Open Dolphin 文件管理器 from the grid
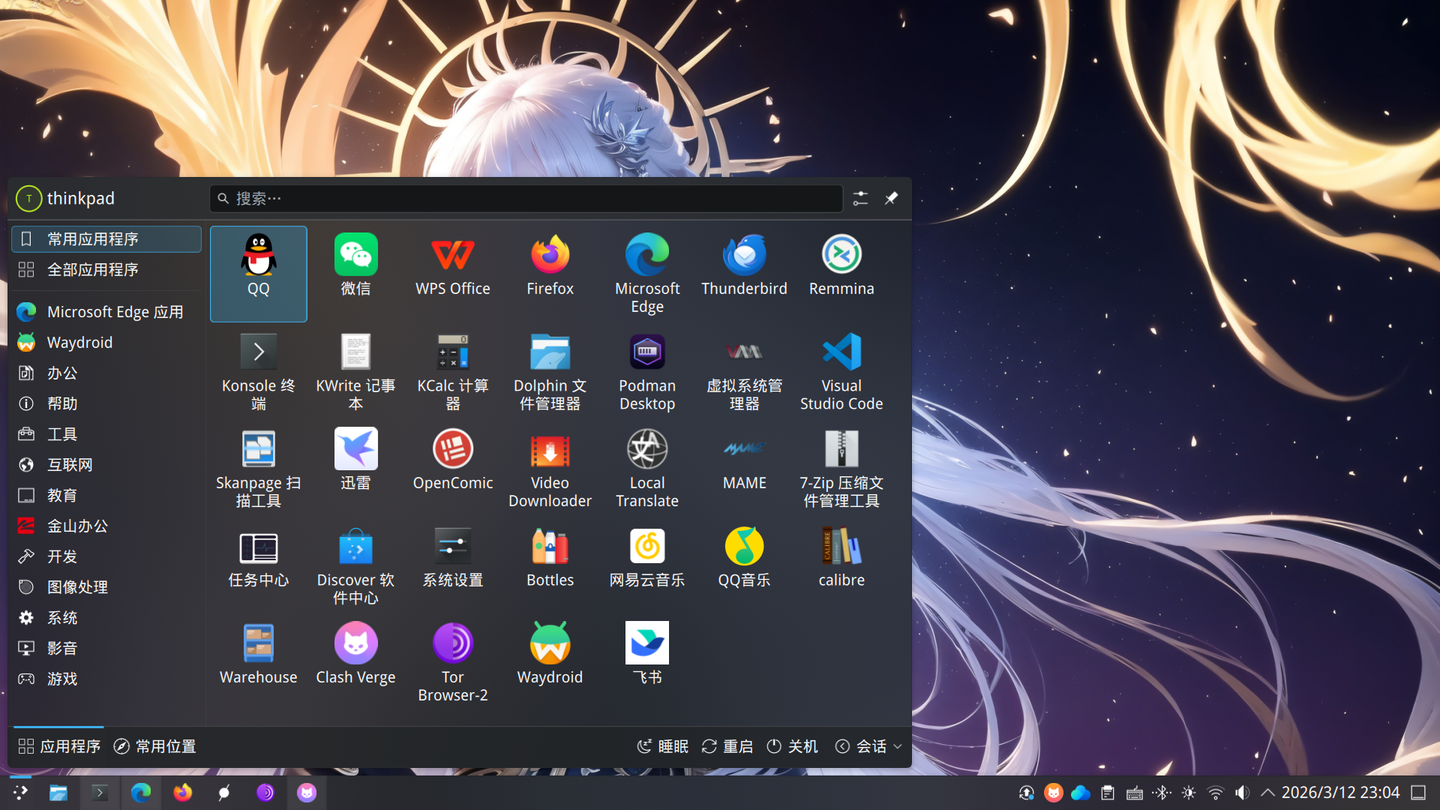Viewport: 1440px width, 810px height. pyautogui.click(x=550, y=372)
